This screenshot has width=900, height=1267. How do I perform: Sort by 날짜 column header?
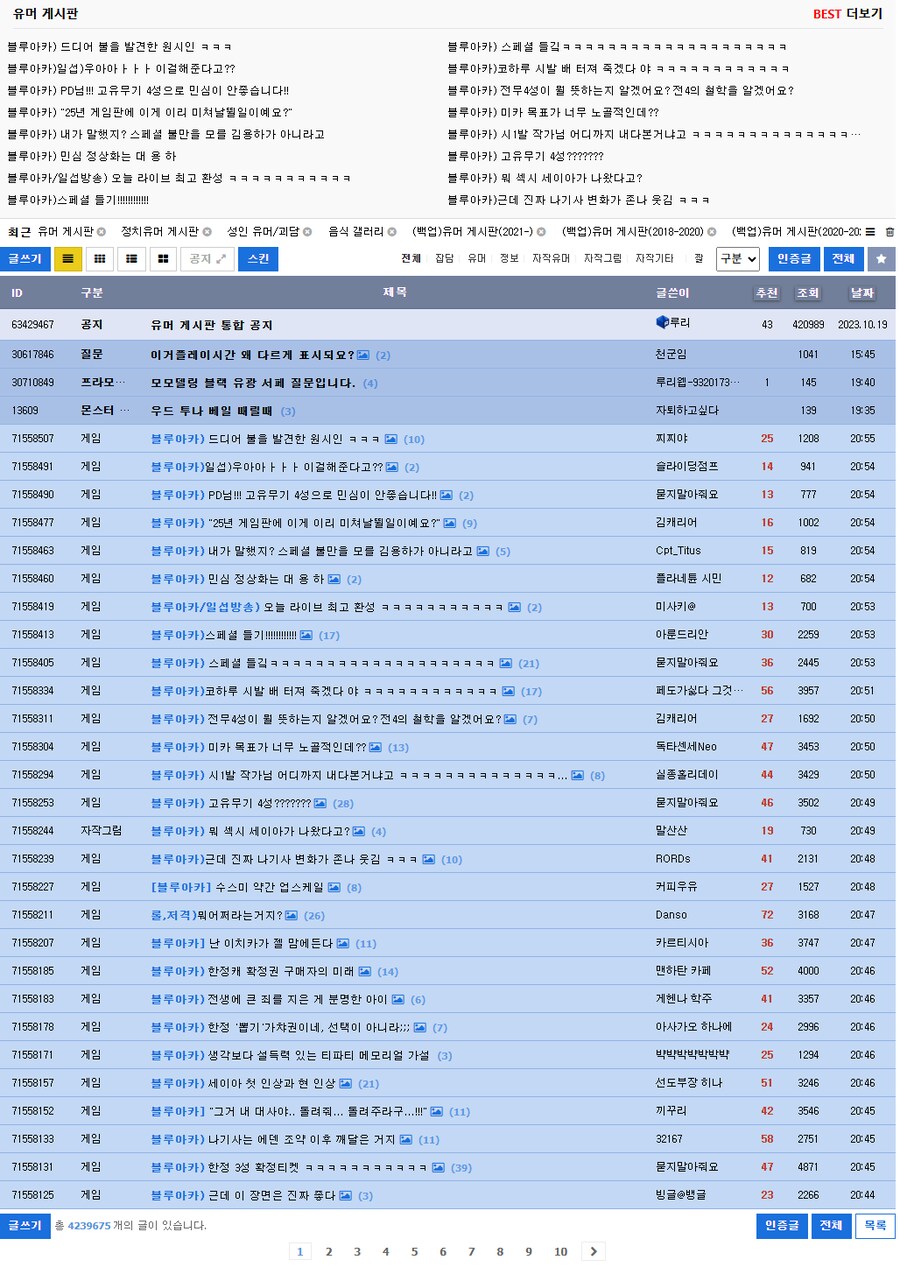tap(862, 293)
